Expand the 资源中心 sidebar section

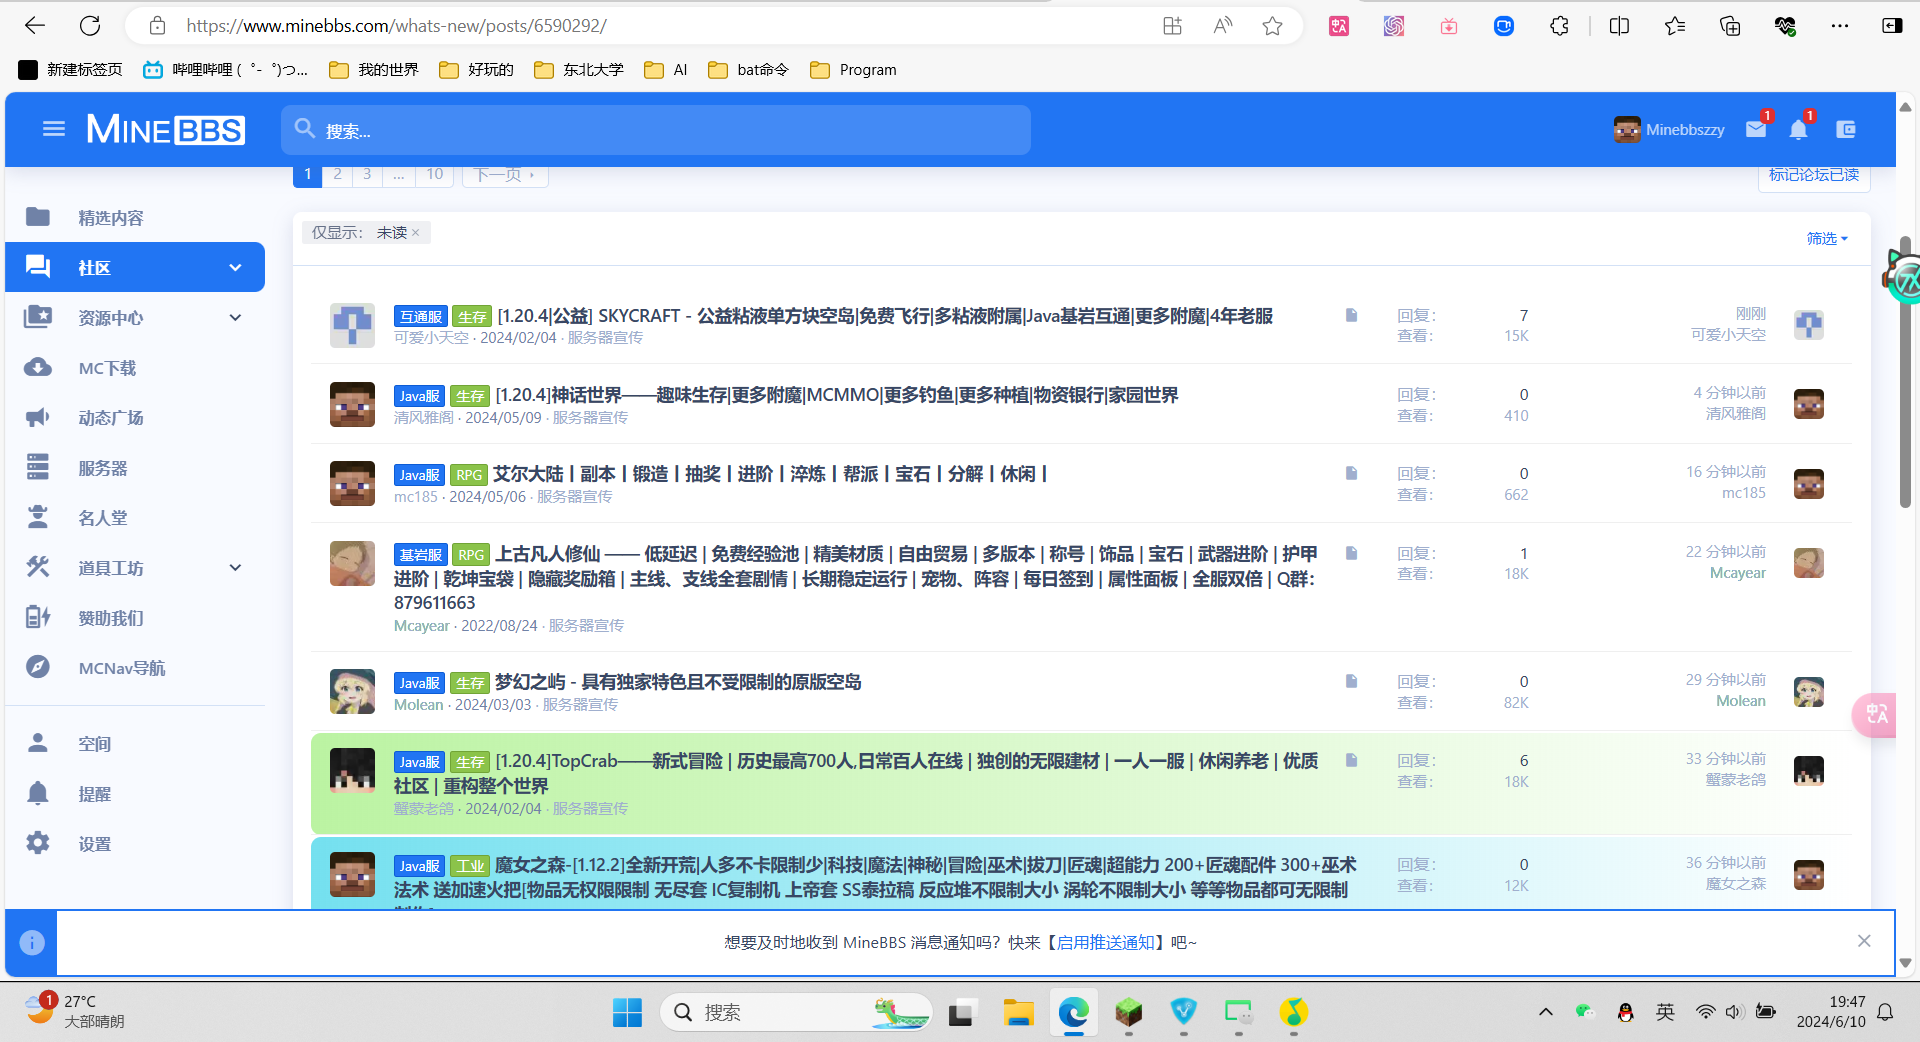pyautogui.click(x=235, y=318)
